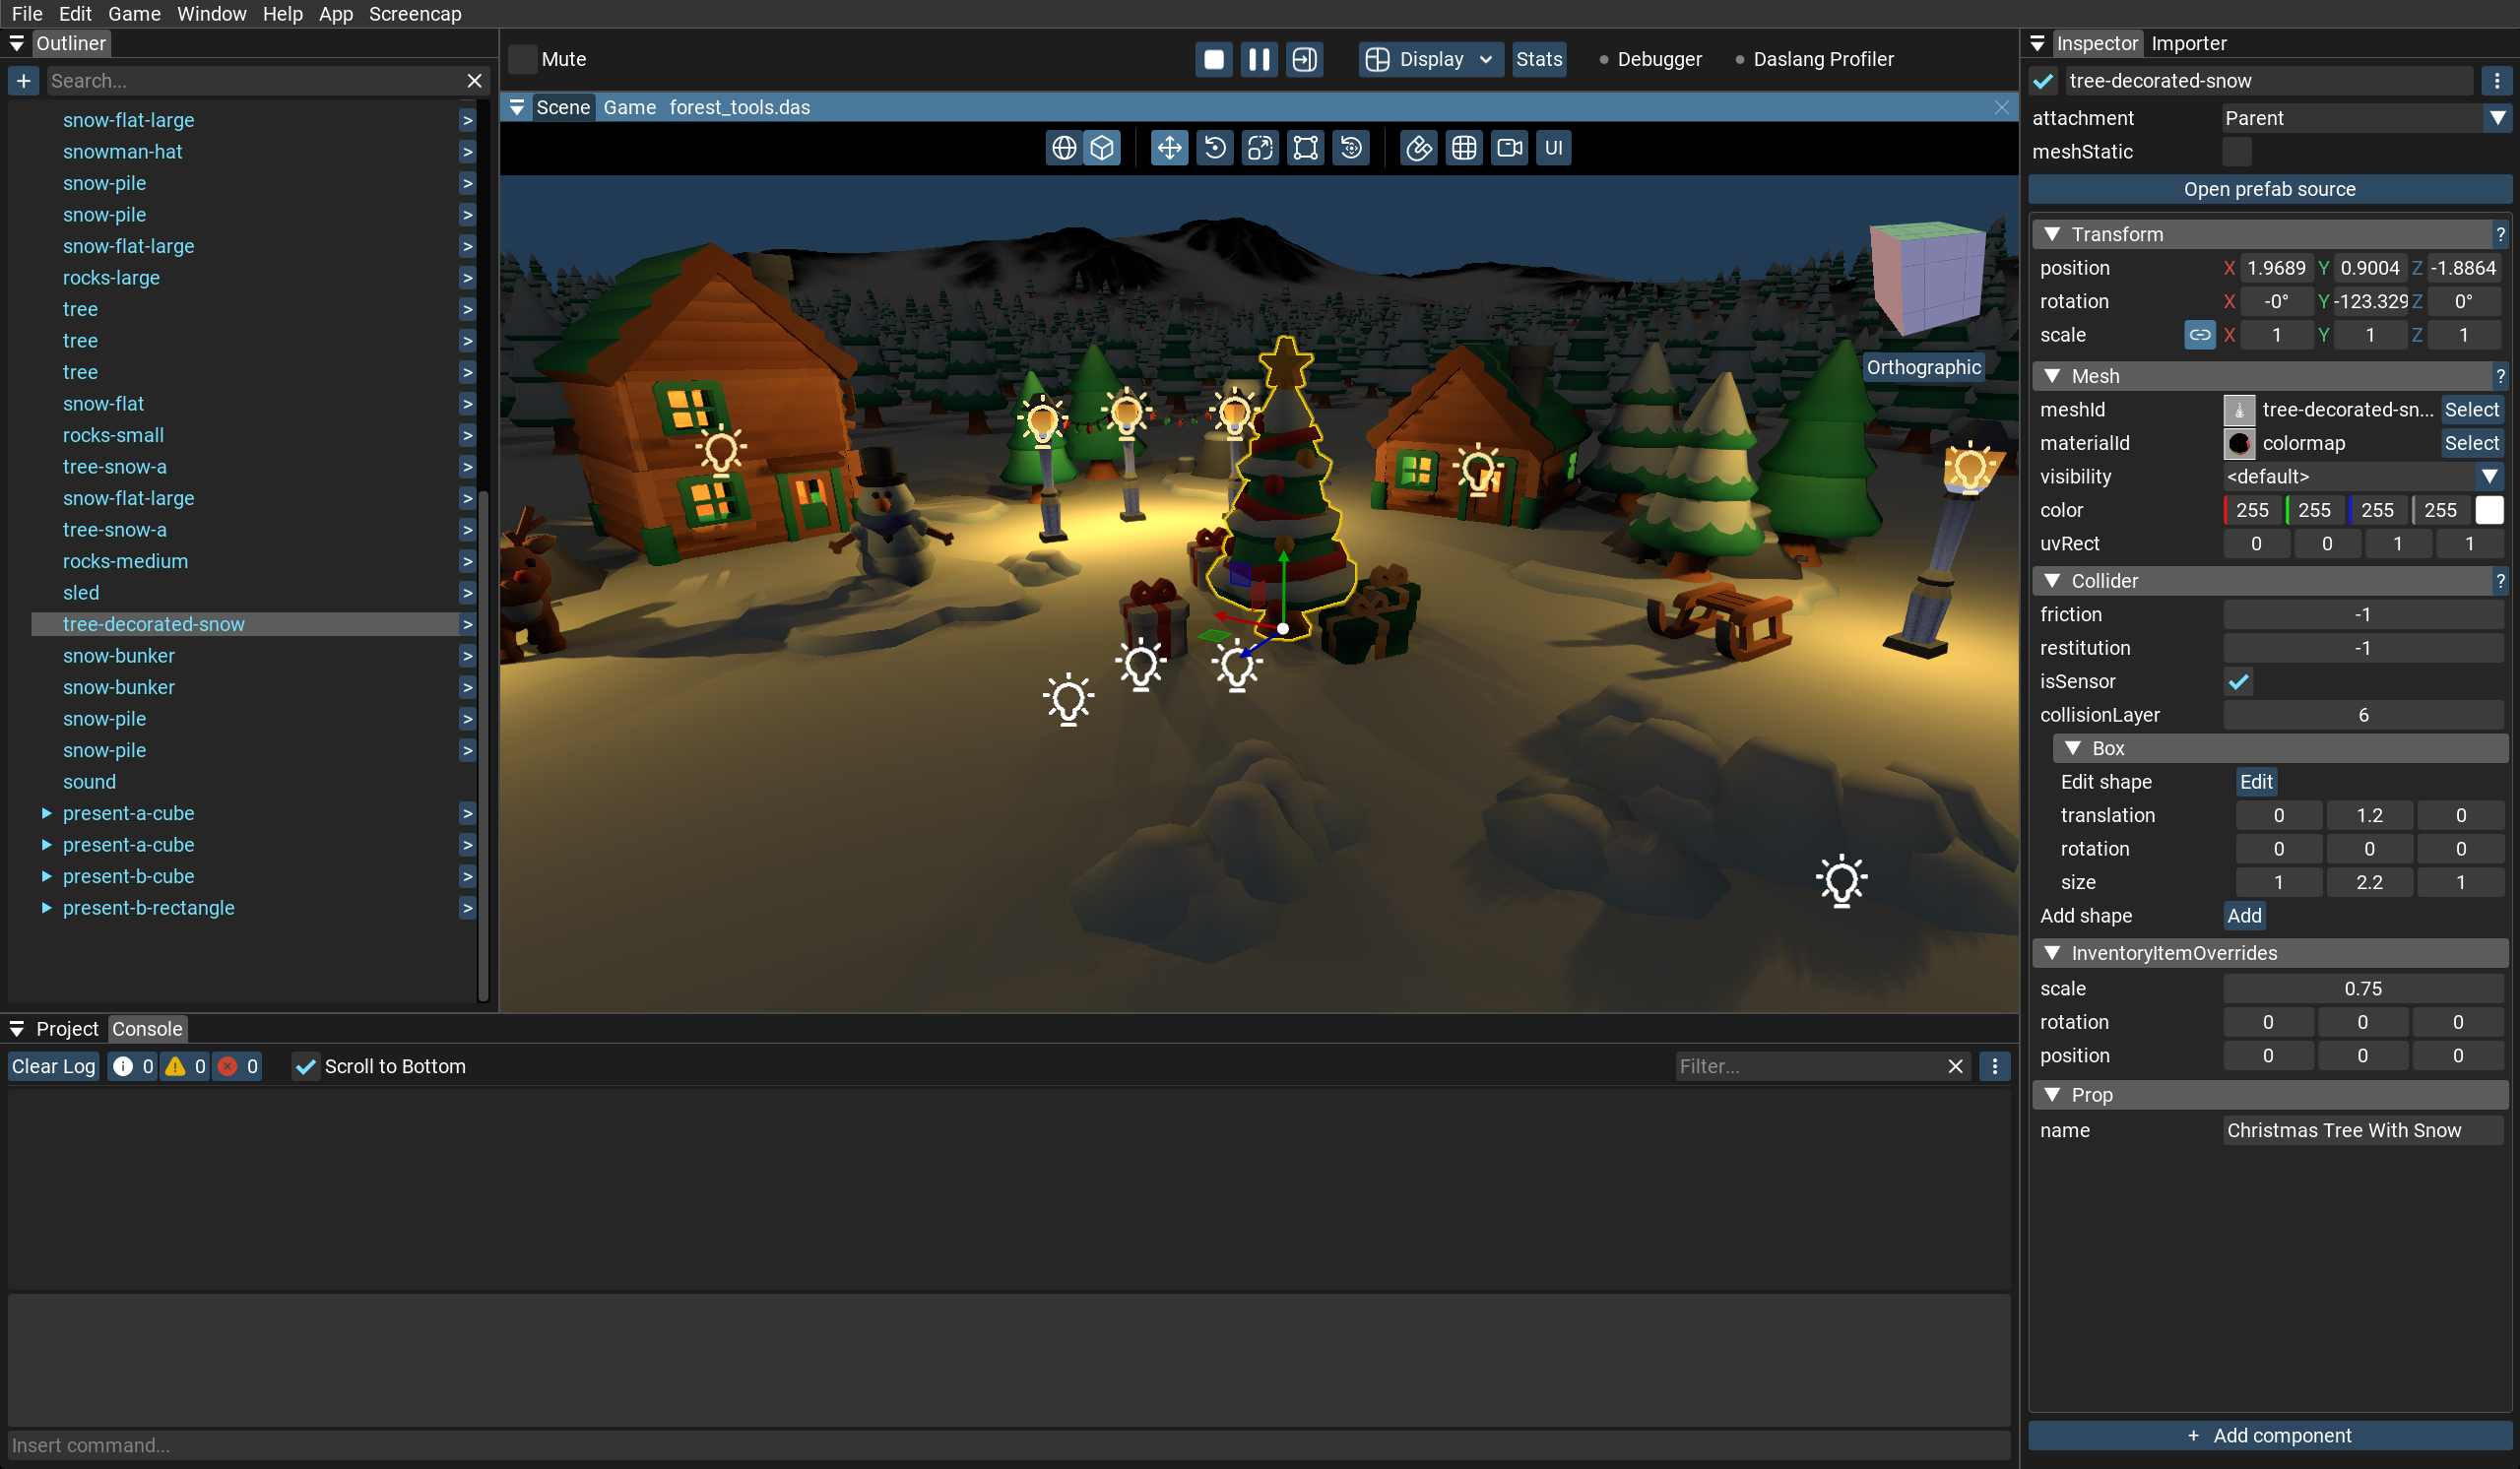The height and width of the screenshot is (1469, 2520).
Task: Activate the rotate gizmo tool
Action: click(x=1214, y=148)
